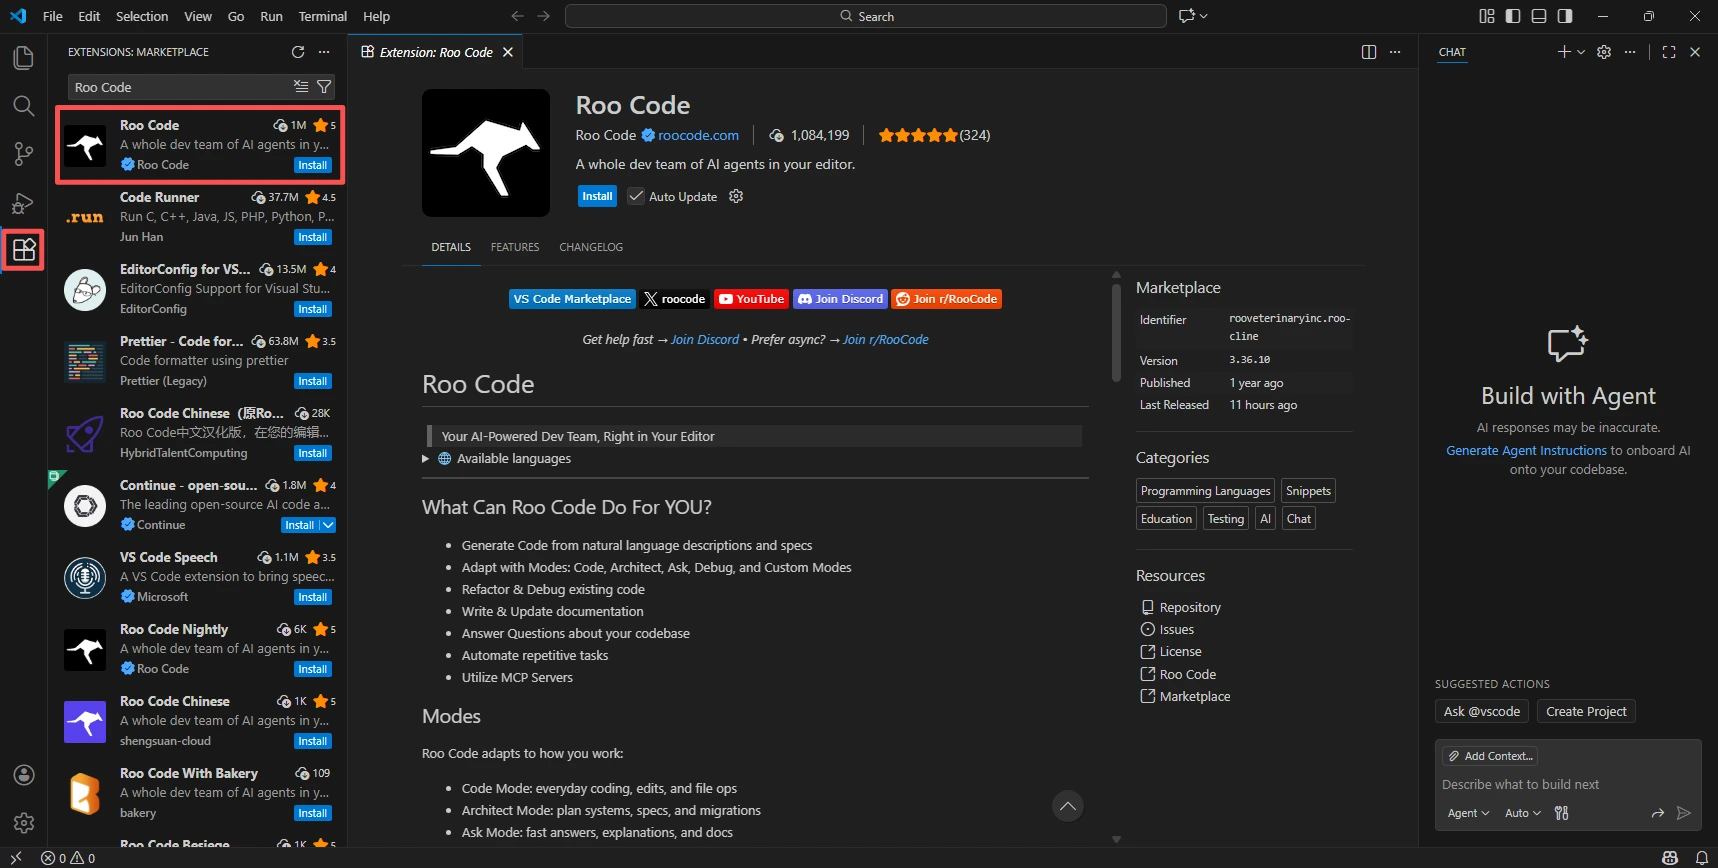Toggle the primary side bar

1513,16
